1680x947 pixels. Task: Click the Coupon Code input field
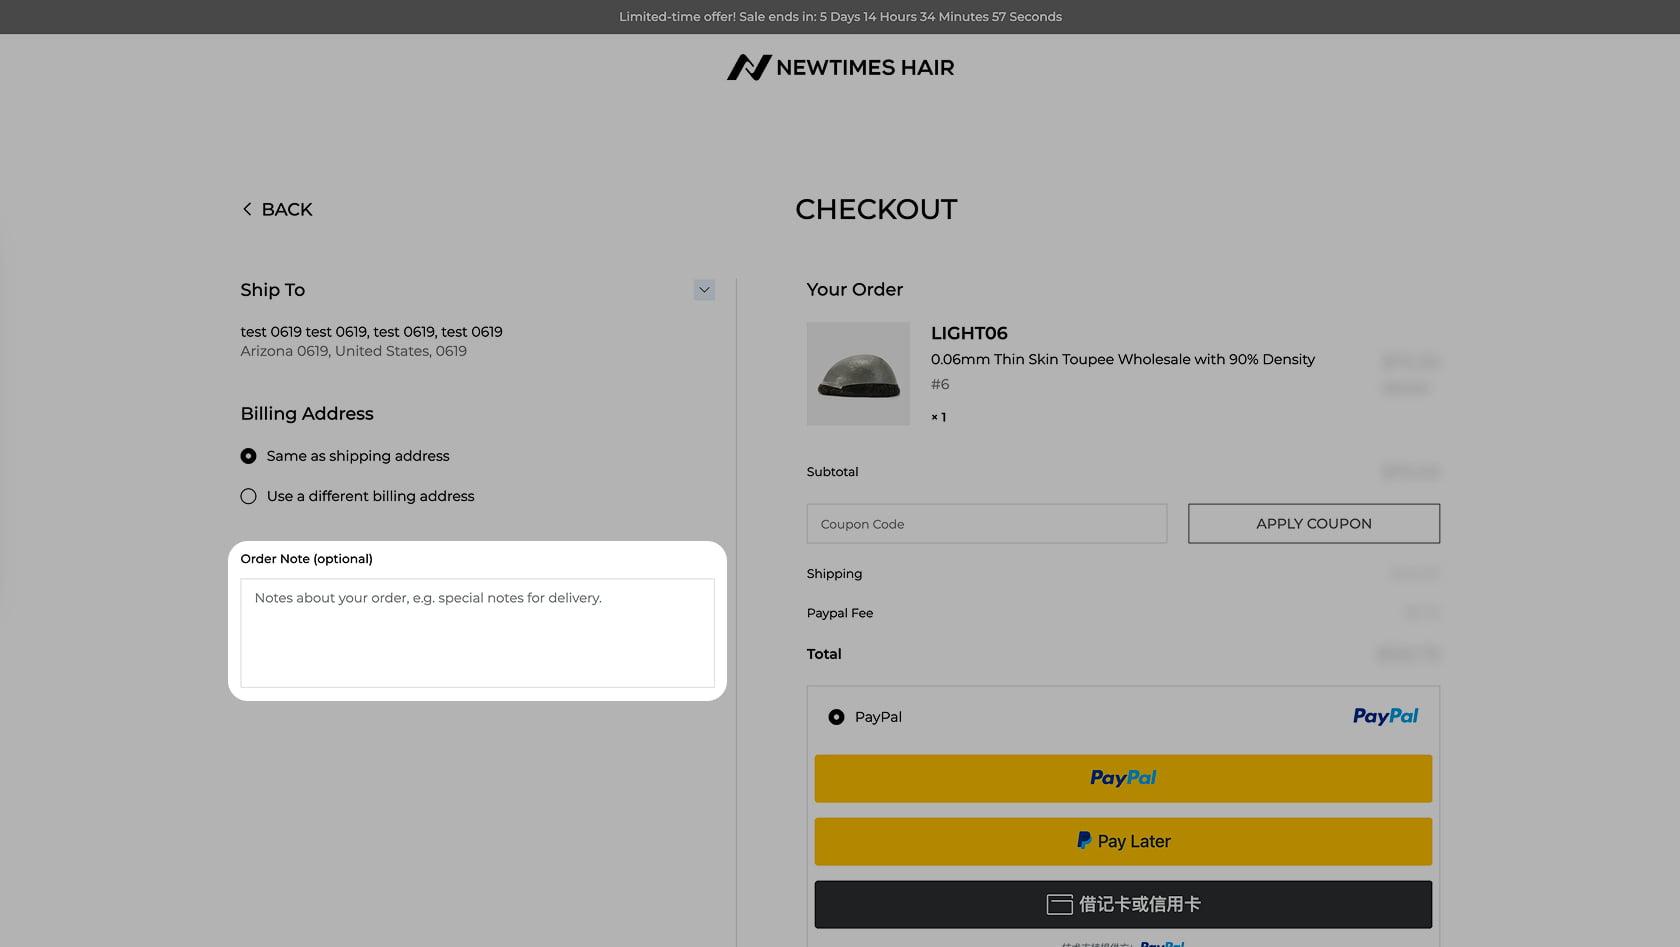tap(987, 524)
